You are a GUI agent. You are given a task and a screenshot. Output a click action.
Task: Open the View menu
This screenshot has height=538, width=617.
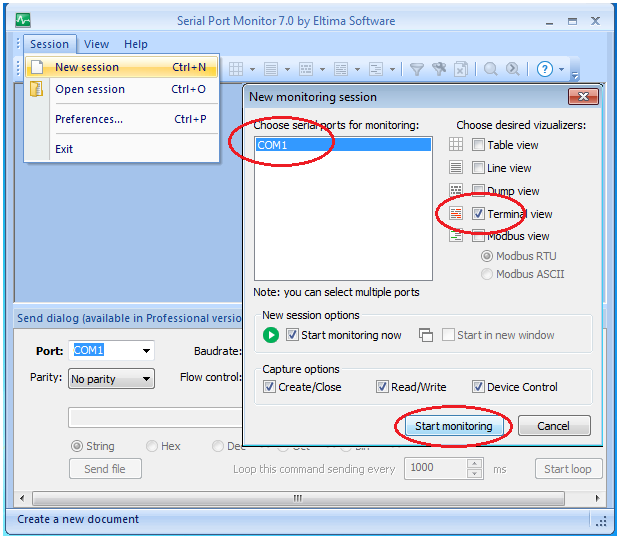click(x=96, y=44)
